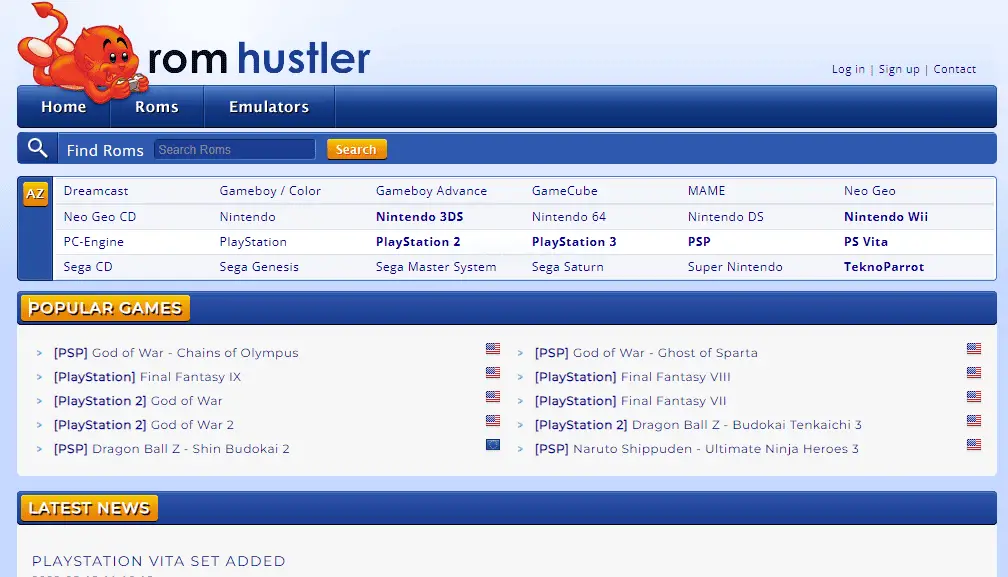Open the Gameboy / Color category
1008x577 pixels.
click(270, 191)
